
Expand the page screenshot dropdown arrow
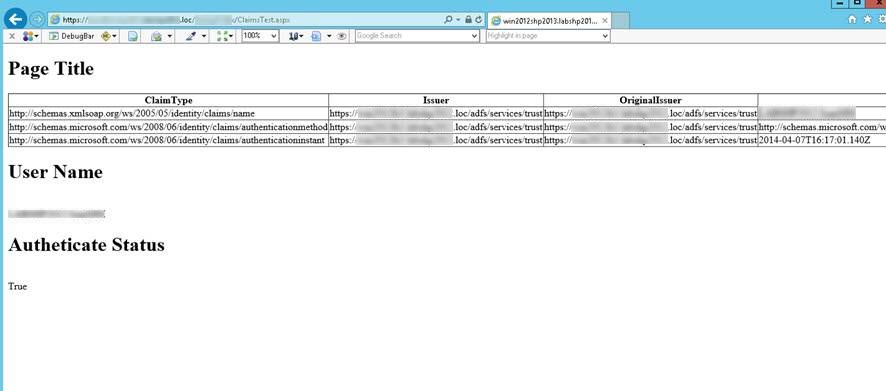click(329, 36)
